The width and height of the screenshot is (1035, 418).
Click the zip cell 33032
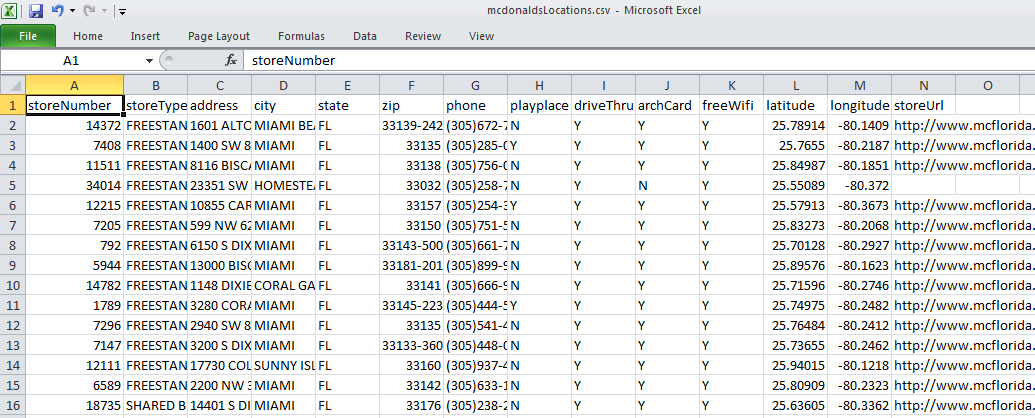pyautogui.click(x=412, y=184)
